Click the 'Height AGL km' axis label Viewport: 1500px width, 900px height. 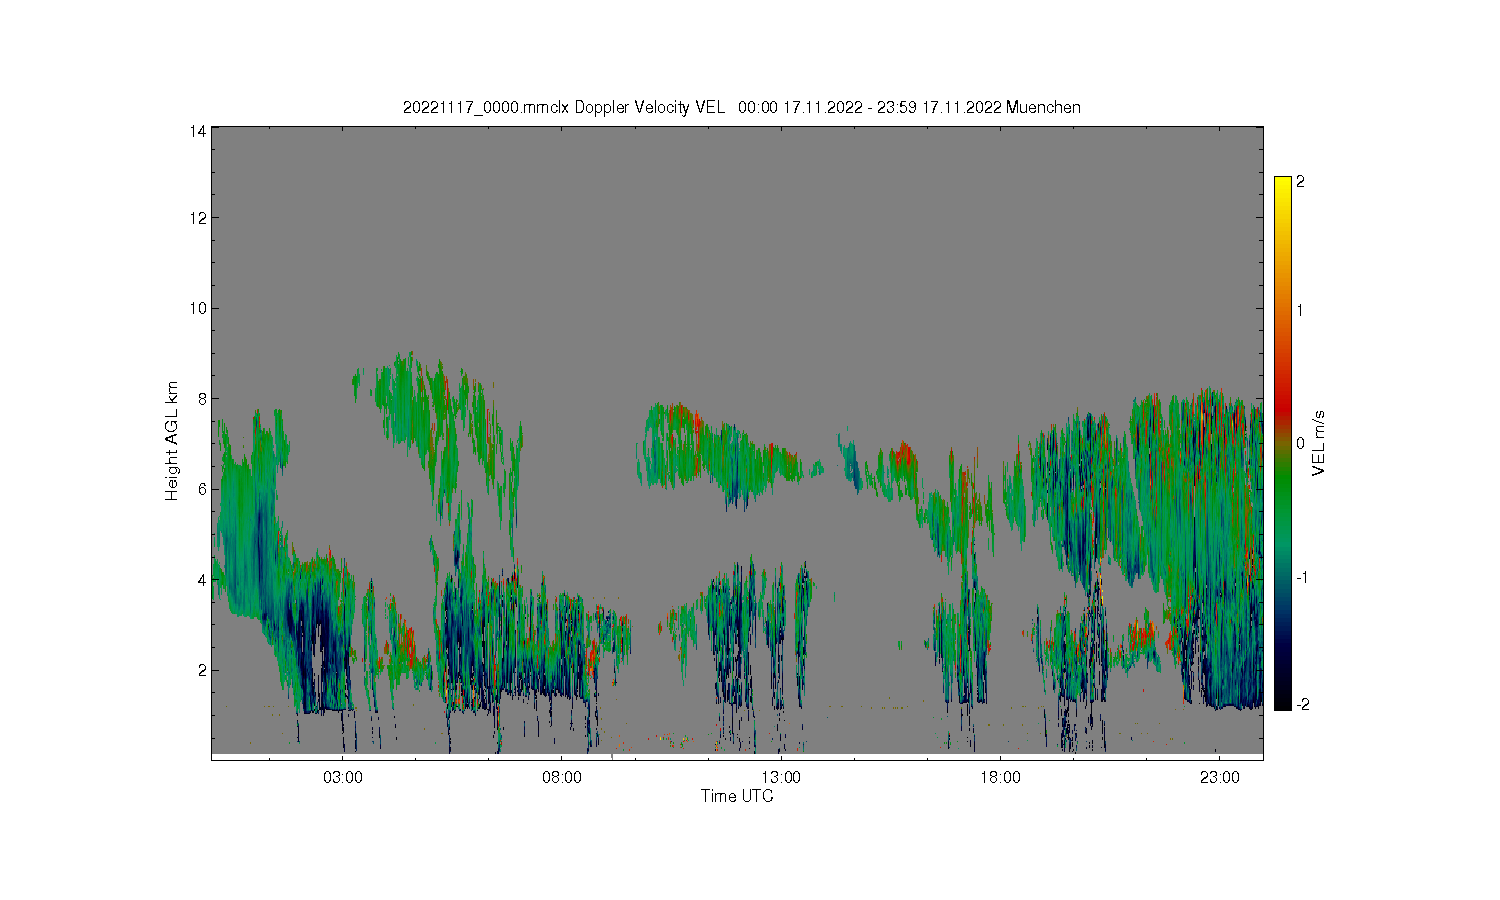(x=172, y=441)
